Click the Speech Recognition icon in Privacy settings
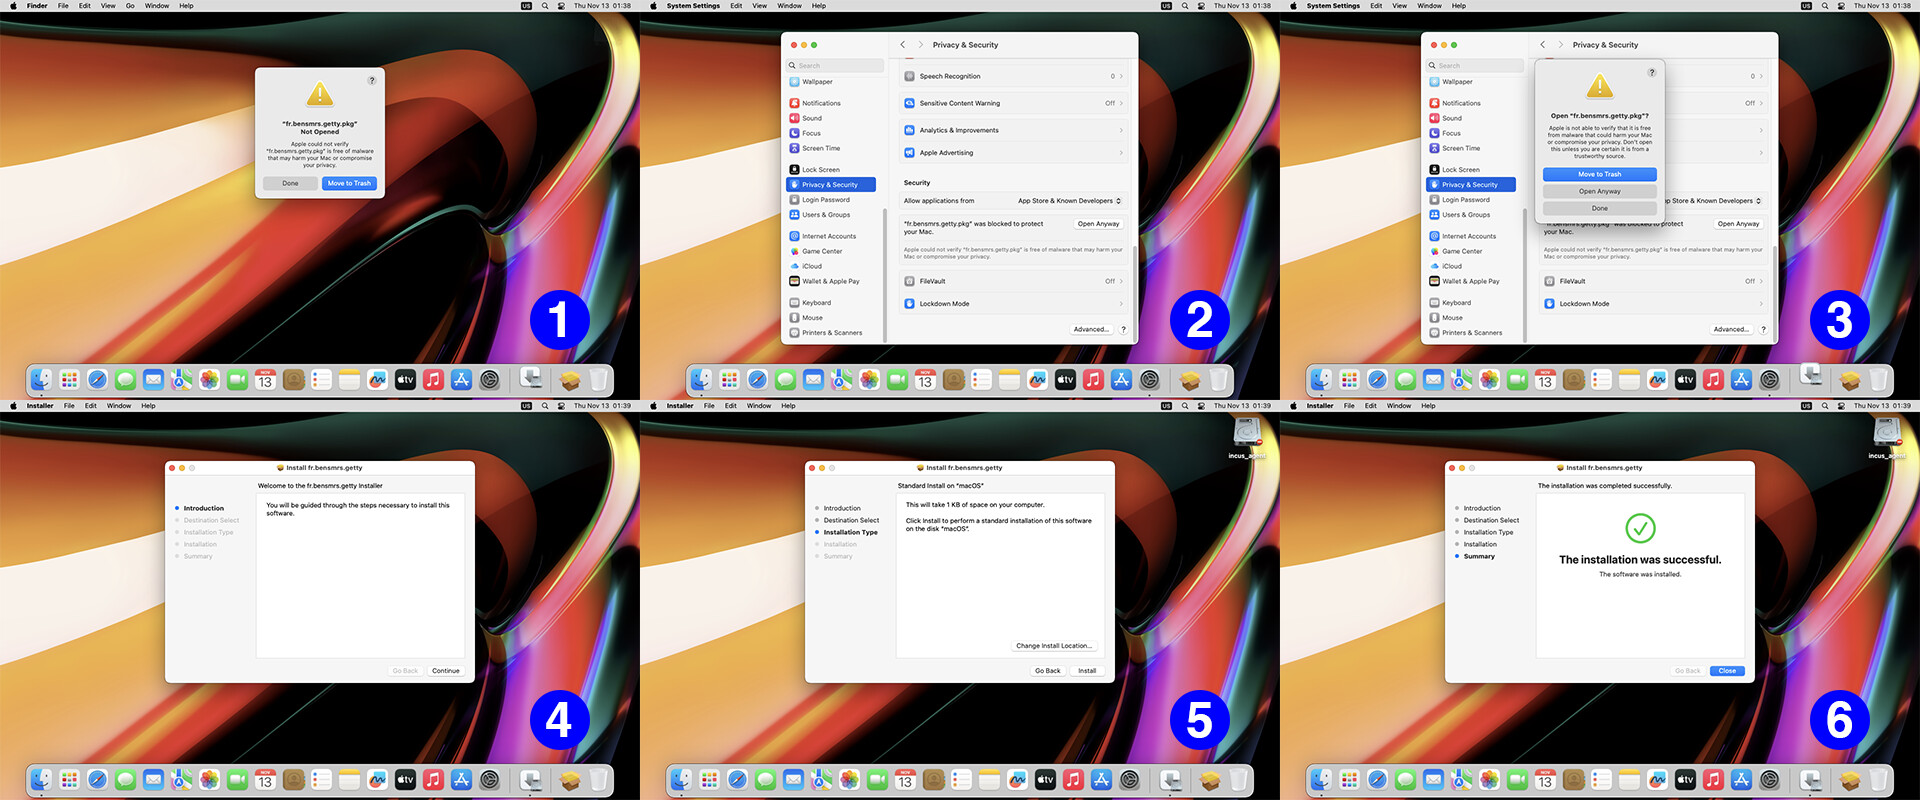Image resolution: width=1920 pixels, height=800 pixels. click(909, 76)
